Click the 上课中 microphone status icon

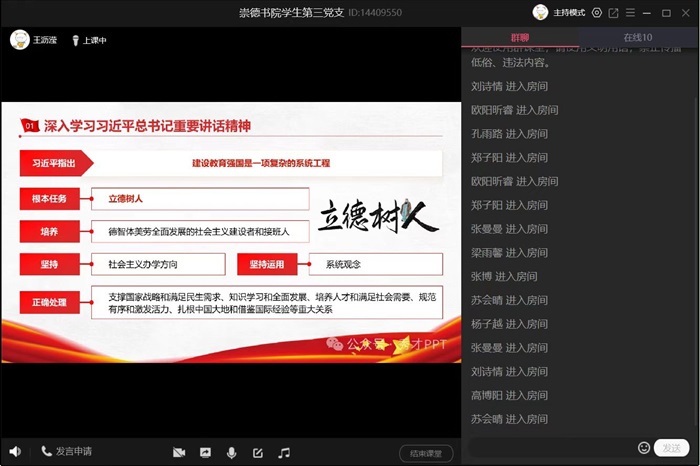pyautogui.click(x=74, y=40)
